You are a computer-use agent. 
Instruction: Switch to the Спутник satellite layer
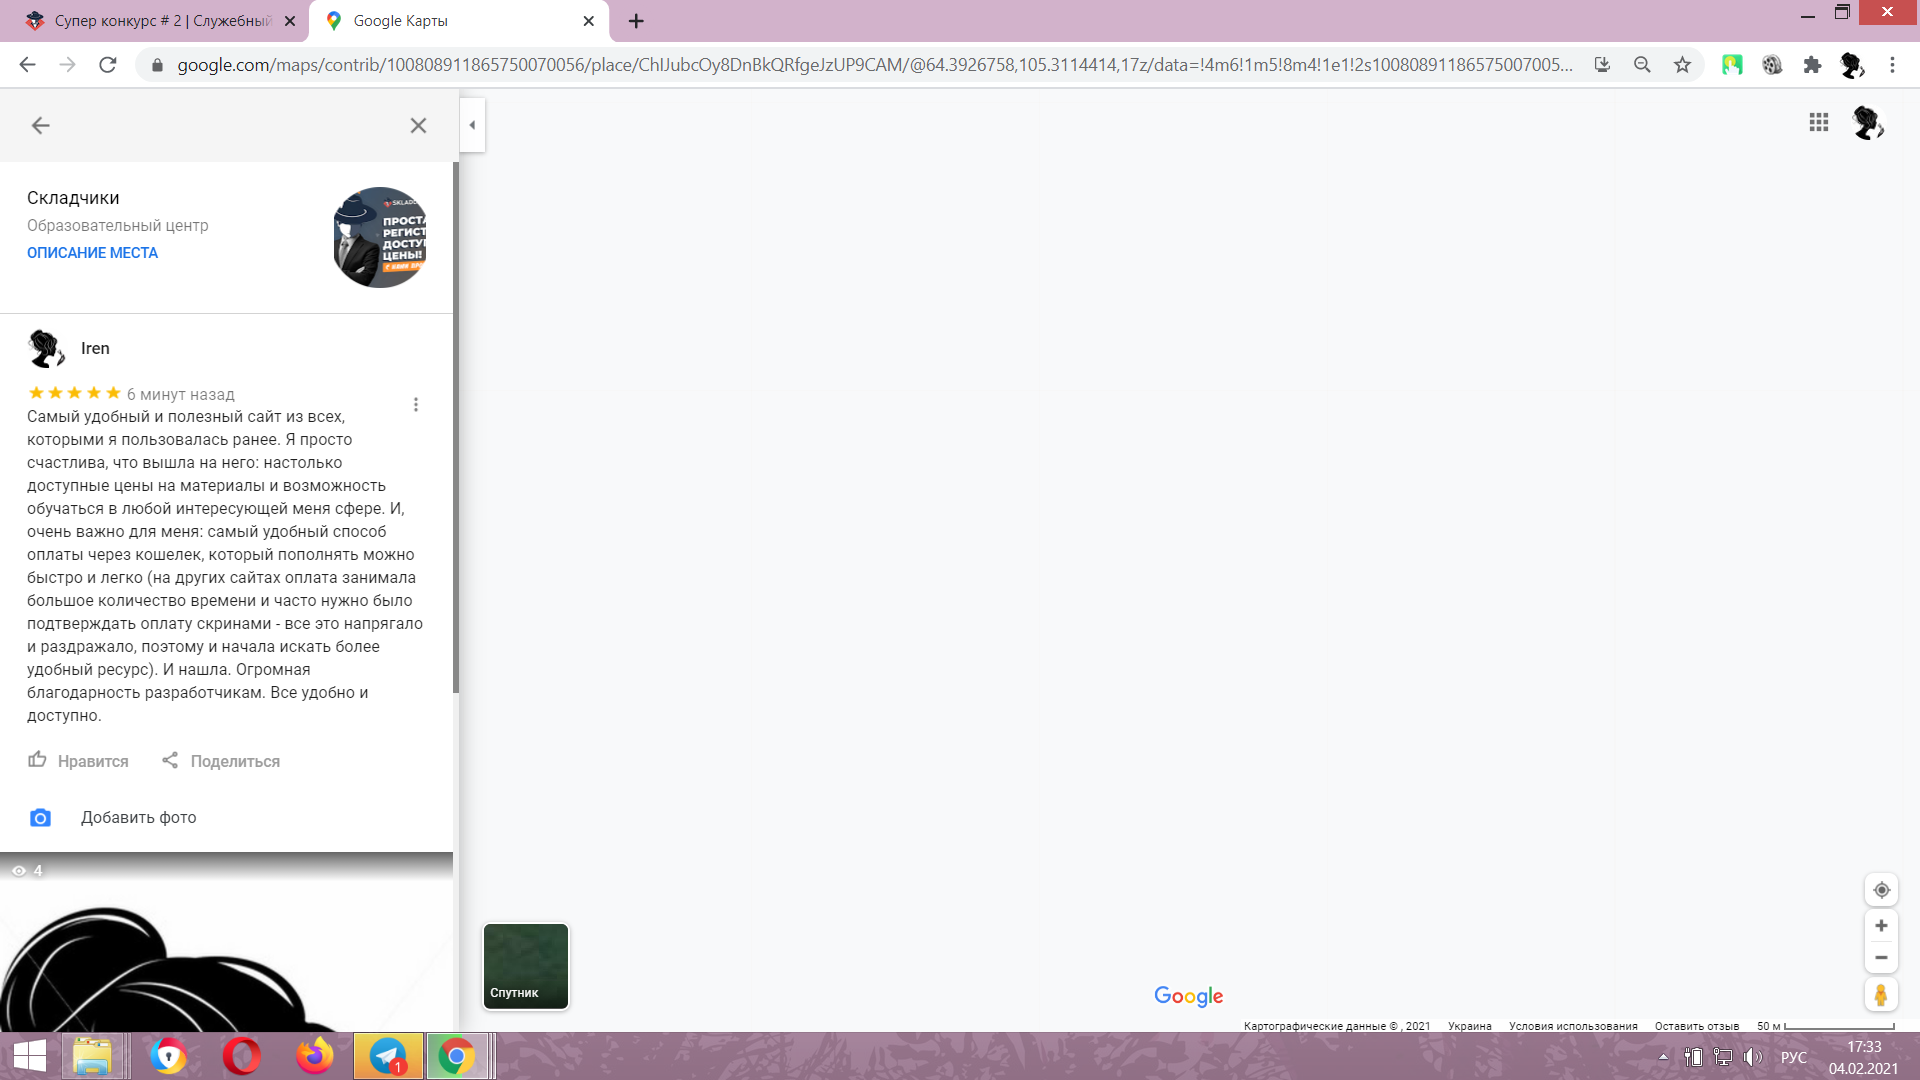click(526, 966)
